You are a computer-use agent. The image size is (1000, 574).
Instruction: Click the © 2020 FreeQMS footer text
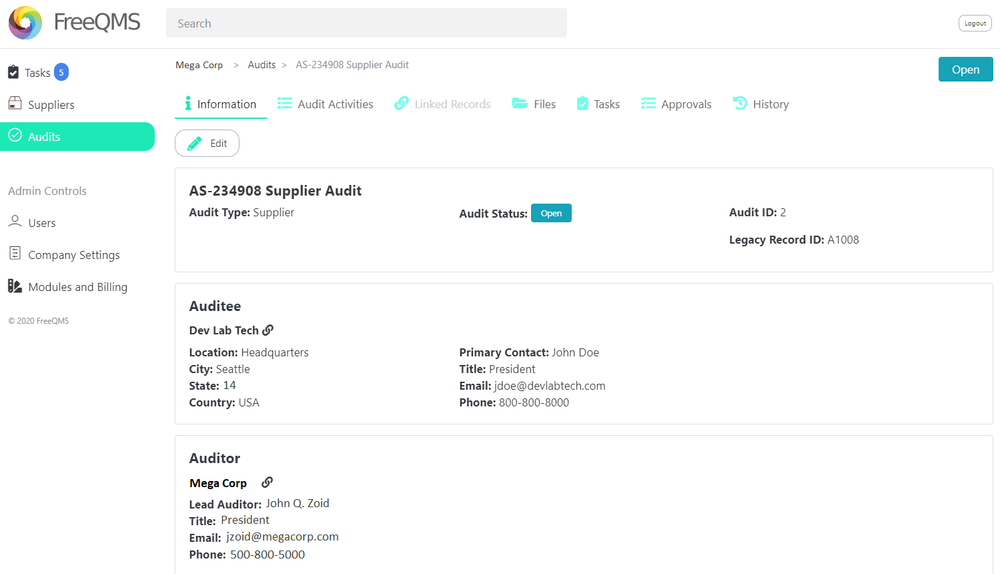(38, 321)
